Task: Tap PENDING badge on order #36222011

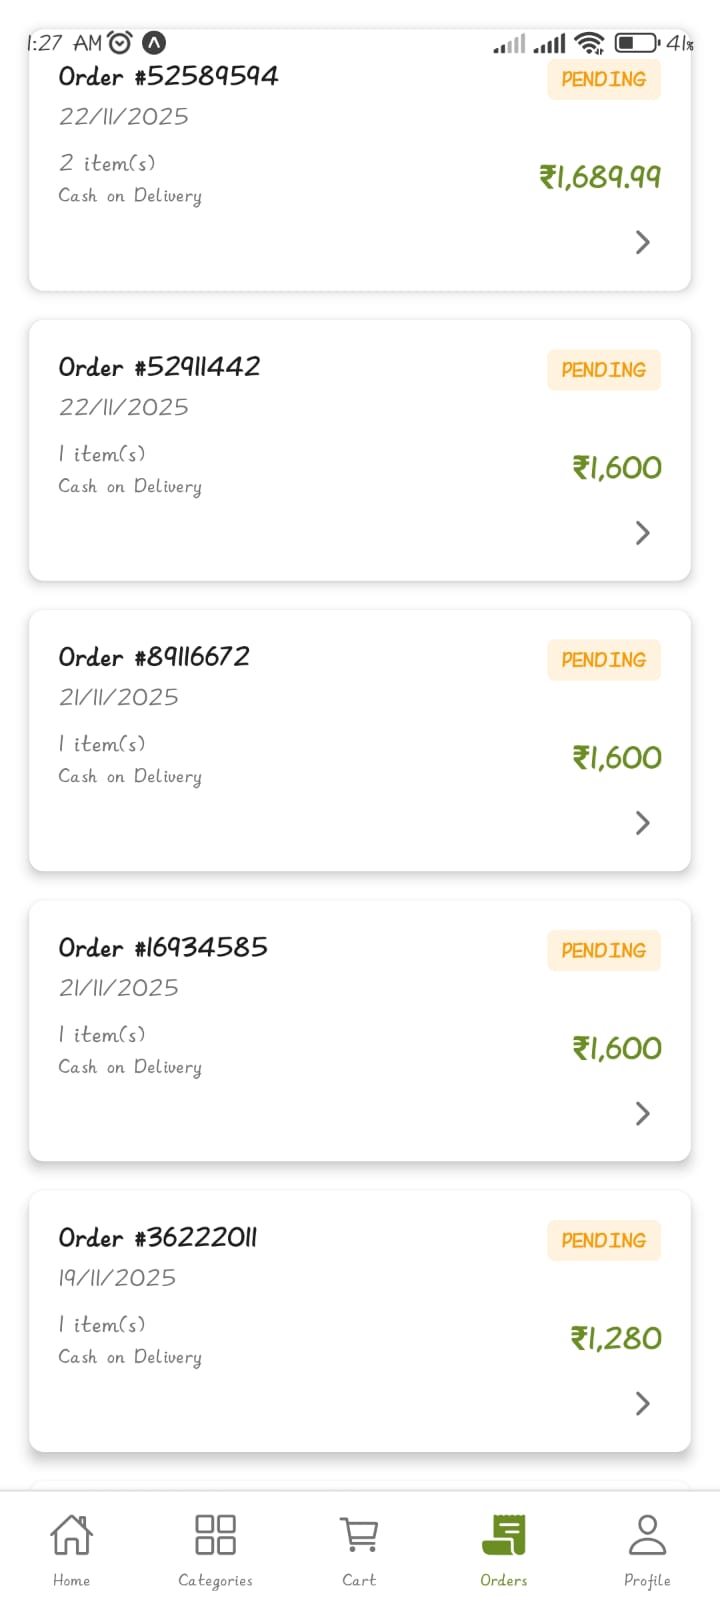Action: pyautogui.click(x=604, y=1240)
